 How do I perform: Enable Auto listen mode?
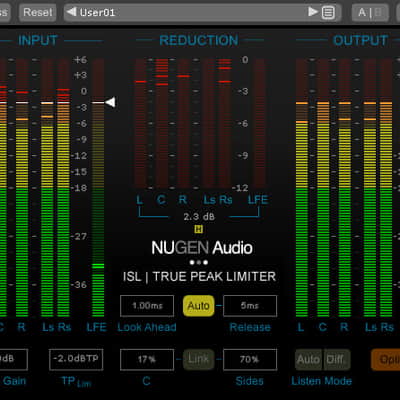tap(309, 360)
